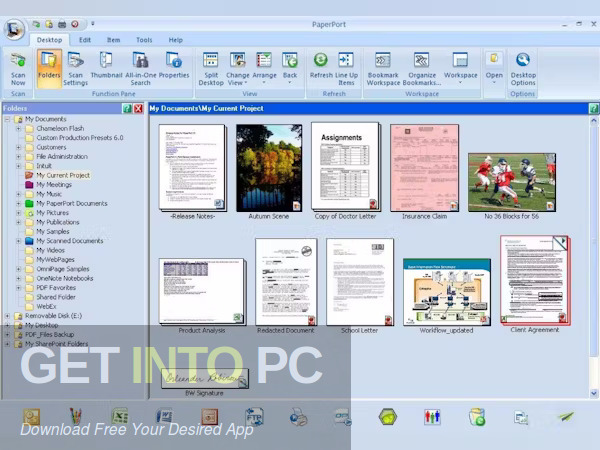Click Bookmark Workspace
Viewport: 600px width, 450px height.
point(383,69)
